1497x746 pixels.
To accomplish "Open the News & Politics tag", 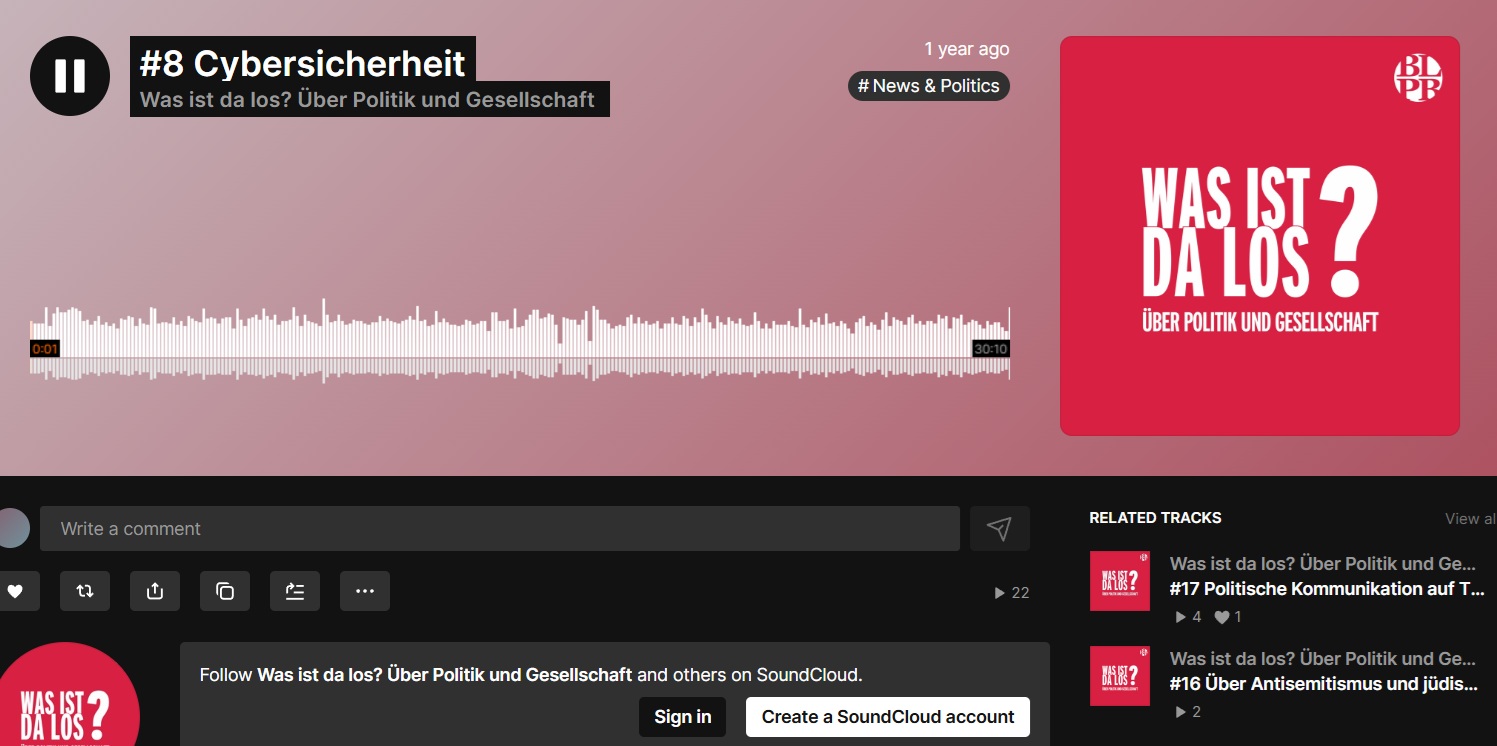I will coord(929,86).
